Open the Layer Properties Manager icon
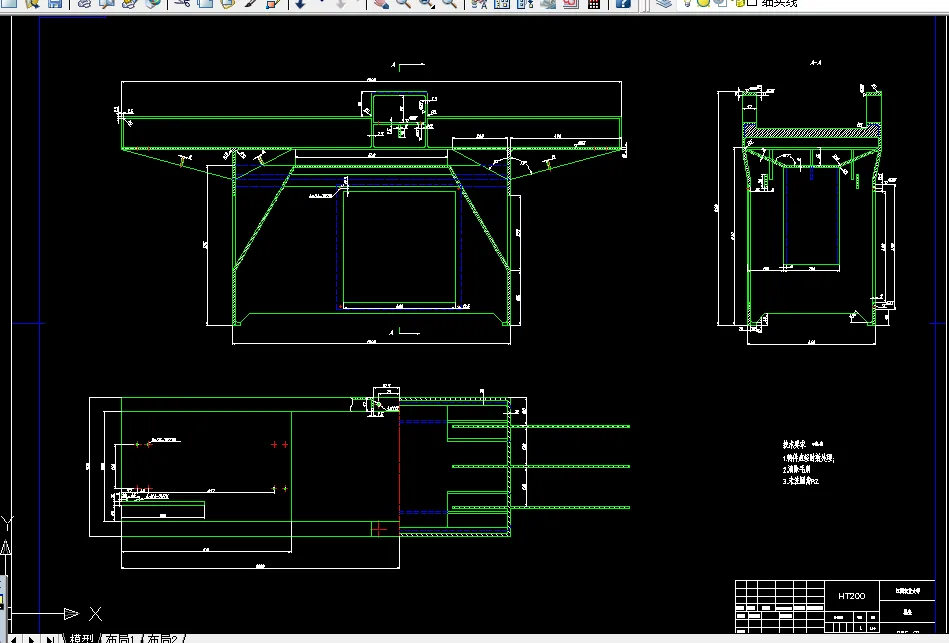This screenshot has width=949, height=643. 664,3
